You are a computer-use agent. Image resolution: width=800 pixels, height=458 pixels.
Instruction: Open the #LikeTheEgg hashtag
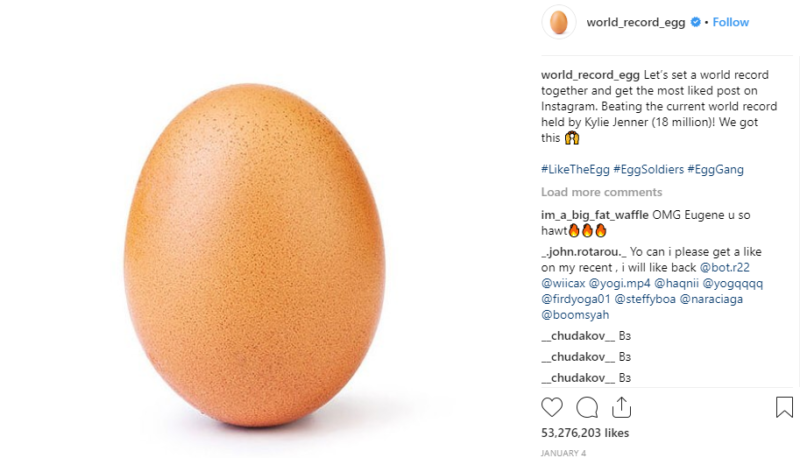pos(575,169)
